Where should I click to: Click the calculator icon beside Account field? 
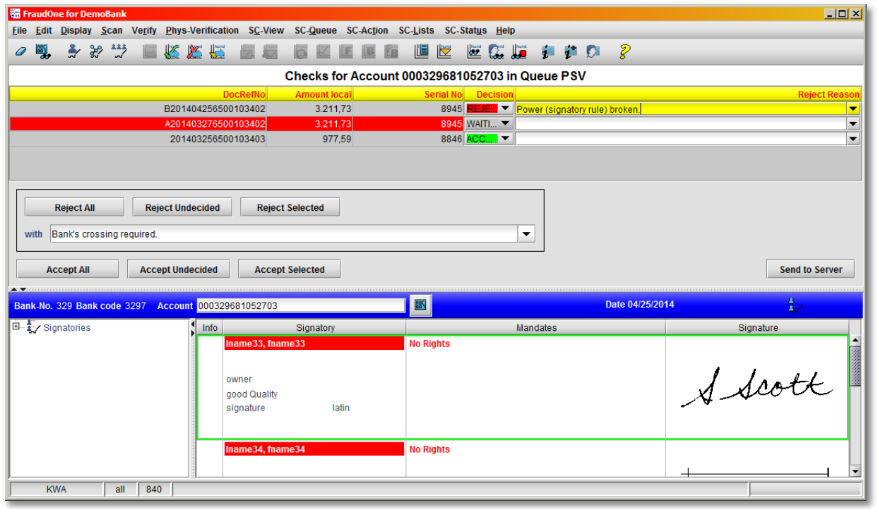[421, 305]
